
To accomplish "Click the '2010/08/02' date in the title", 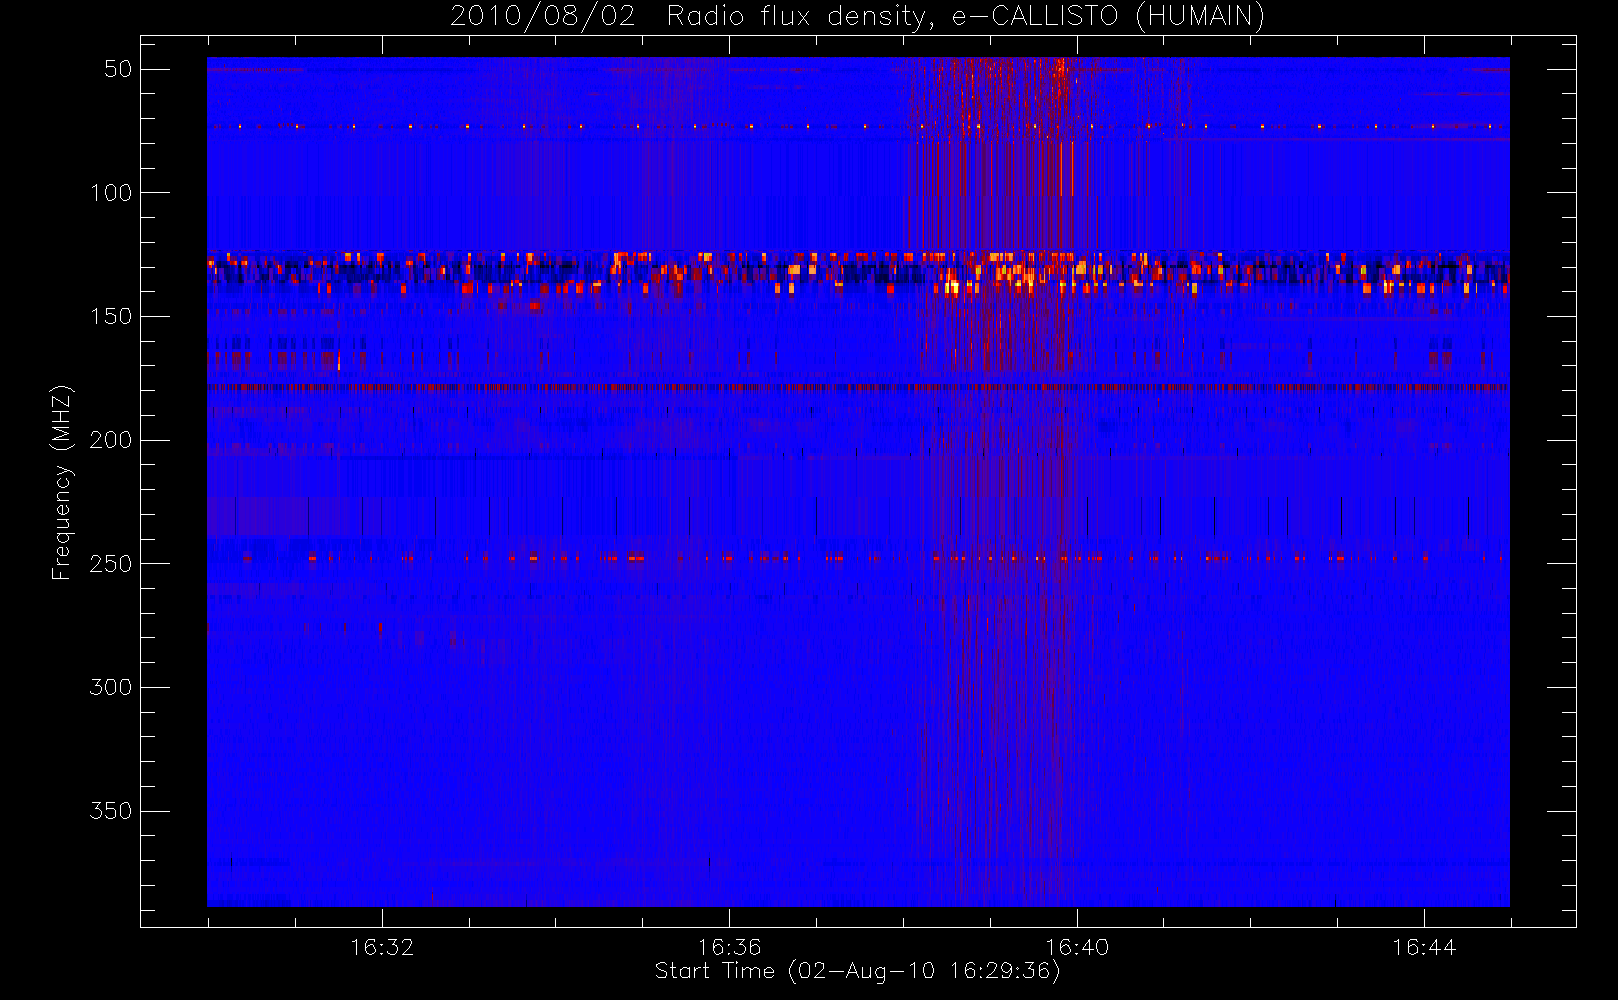I will 543,16.
